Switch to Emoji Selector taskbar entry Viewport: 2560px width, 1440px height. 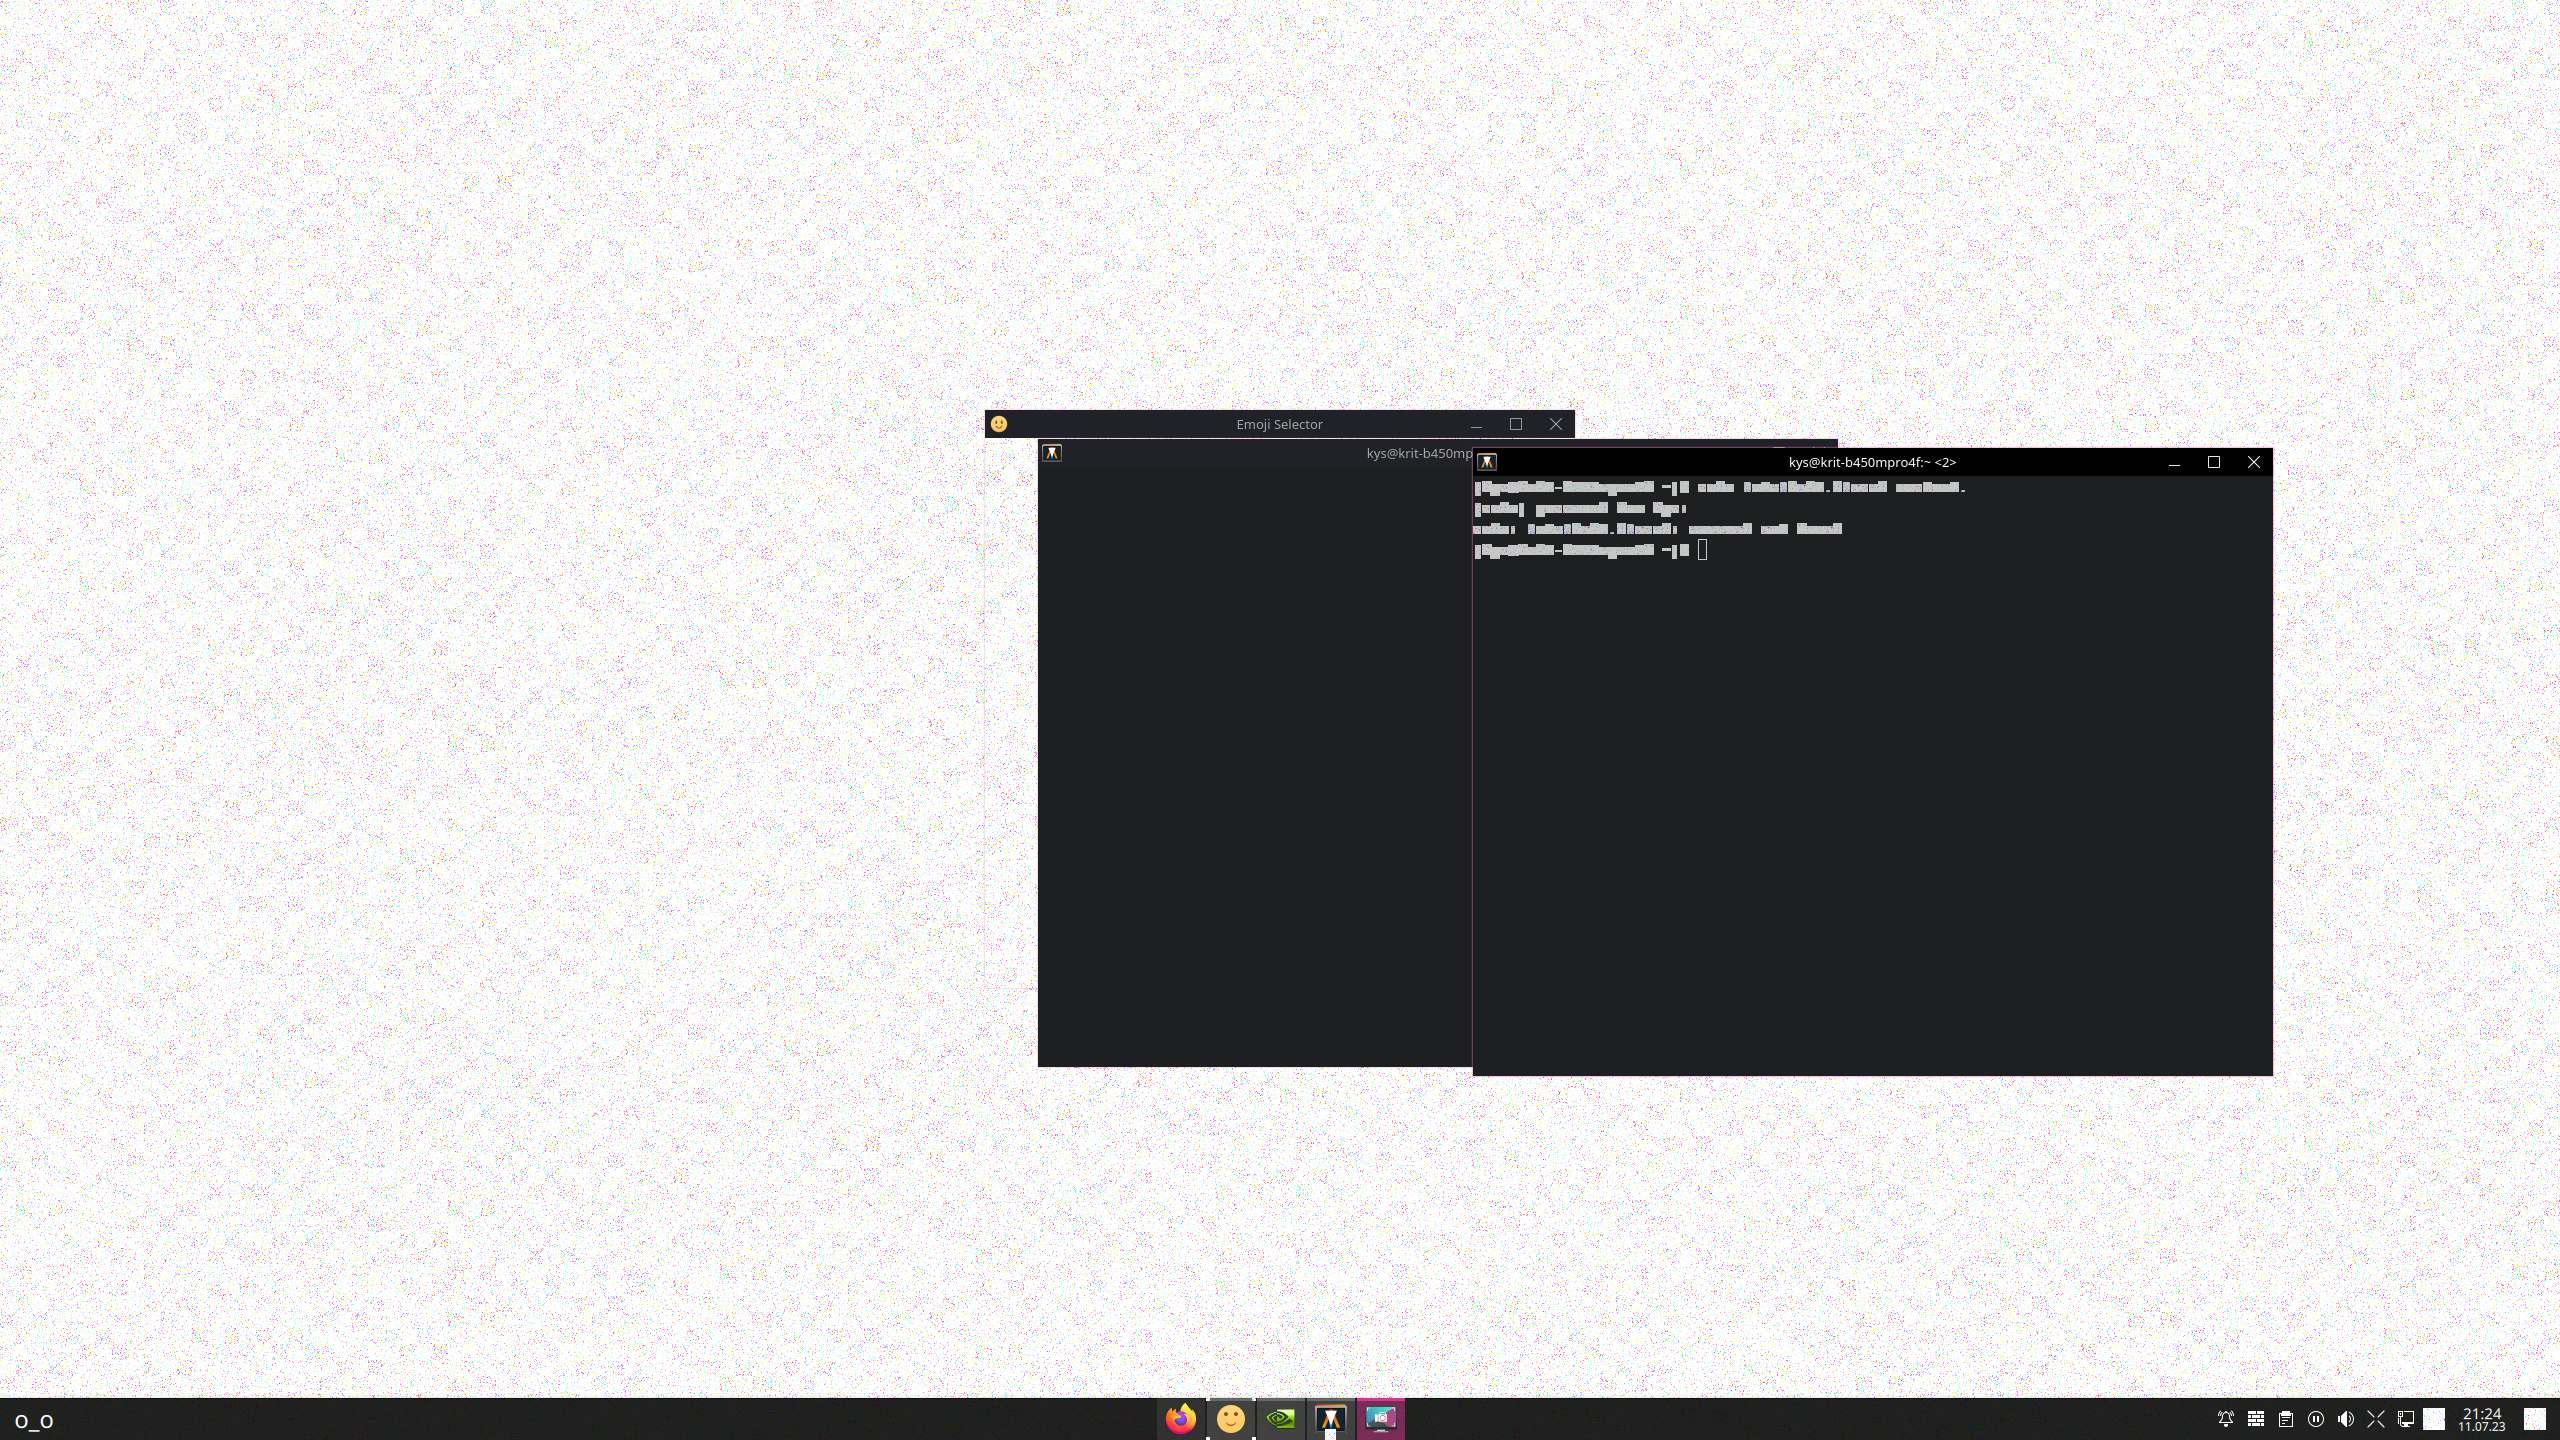click(x=1231, y=1418)
